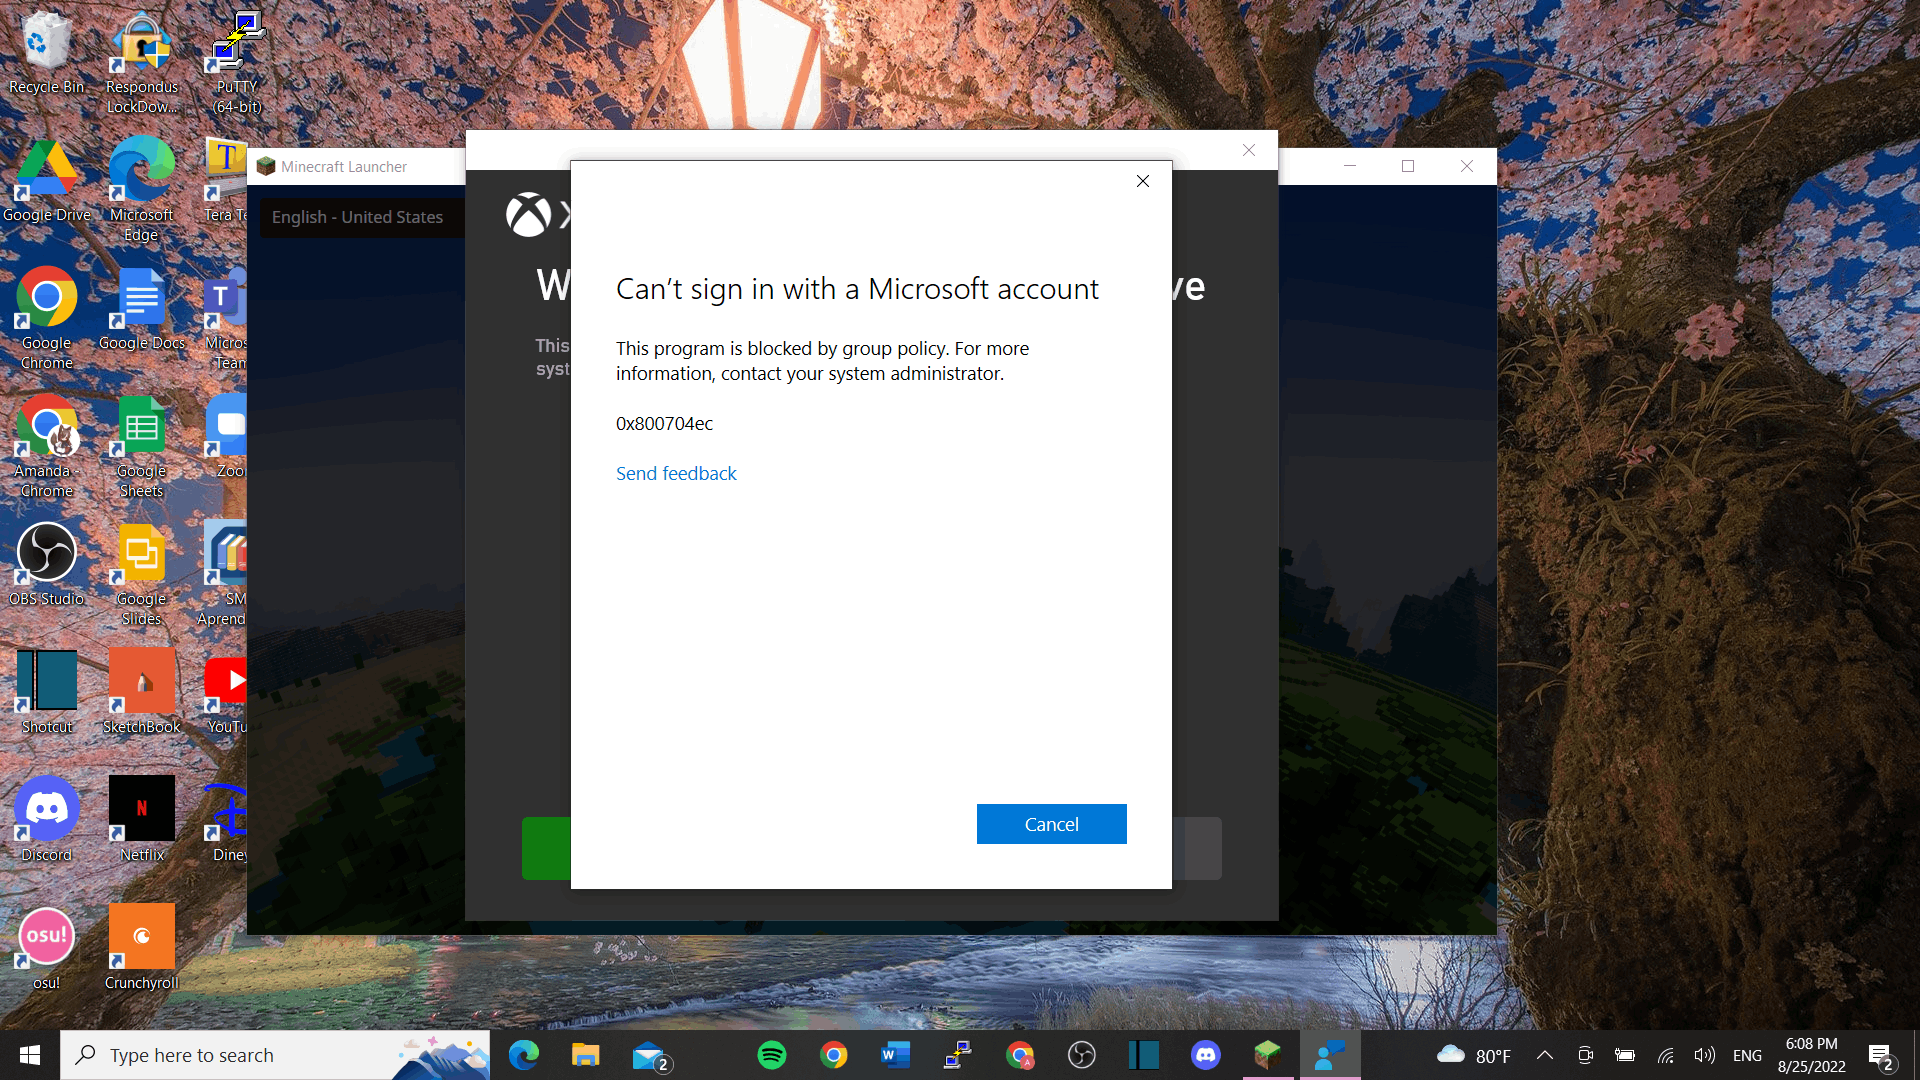Screen dimensions: 1920x1080
Task: Open Amanda - Chrome profile shortcut
Action: tap(46, 448)
